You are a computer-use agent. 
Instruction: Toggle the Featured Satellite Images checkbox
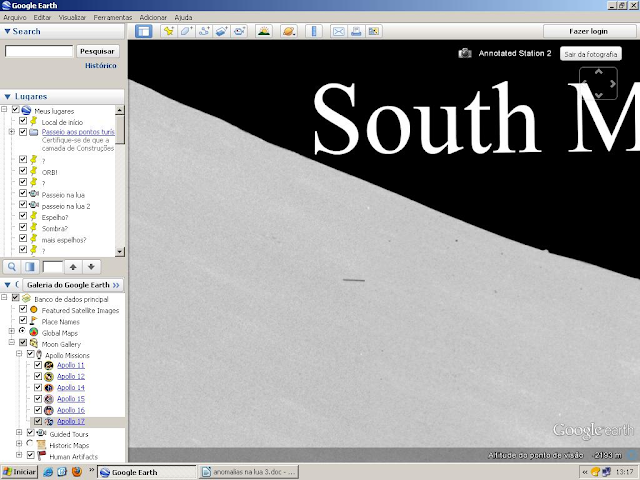23,309
